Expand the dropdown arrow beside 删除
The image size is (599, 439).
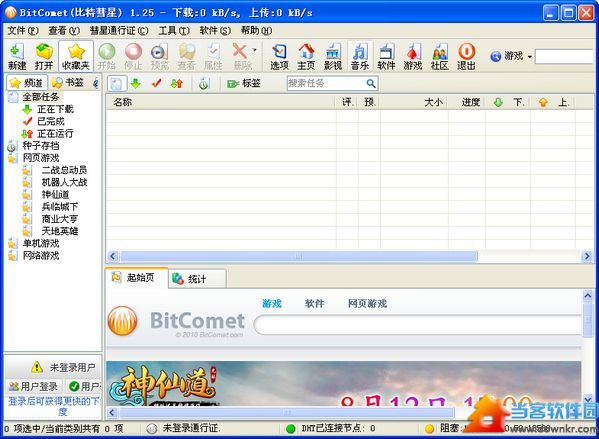(x=254, y=50)
